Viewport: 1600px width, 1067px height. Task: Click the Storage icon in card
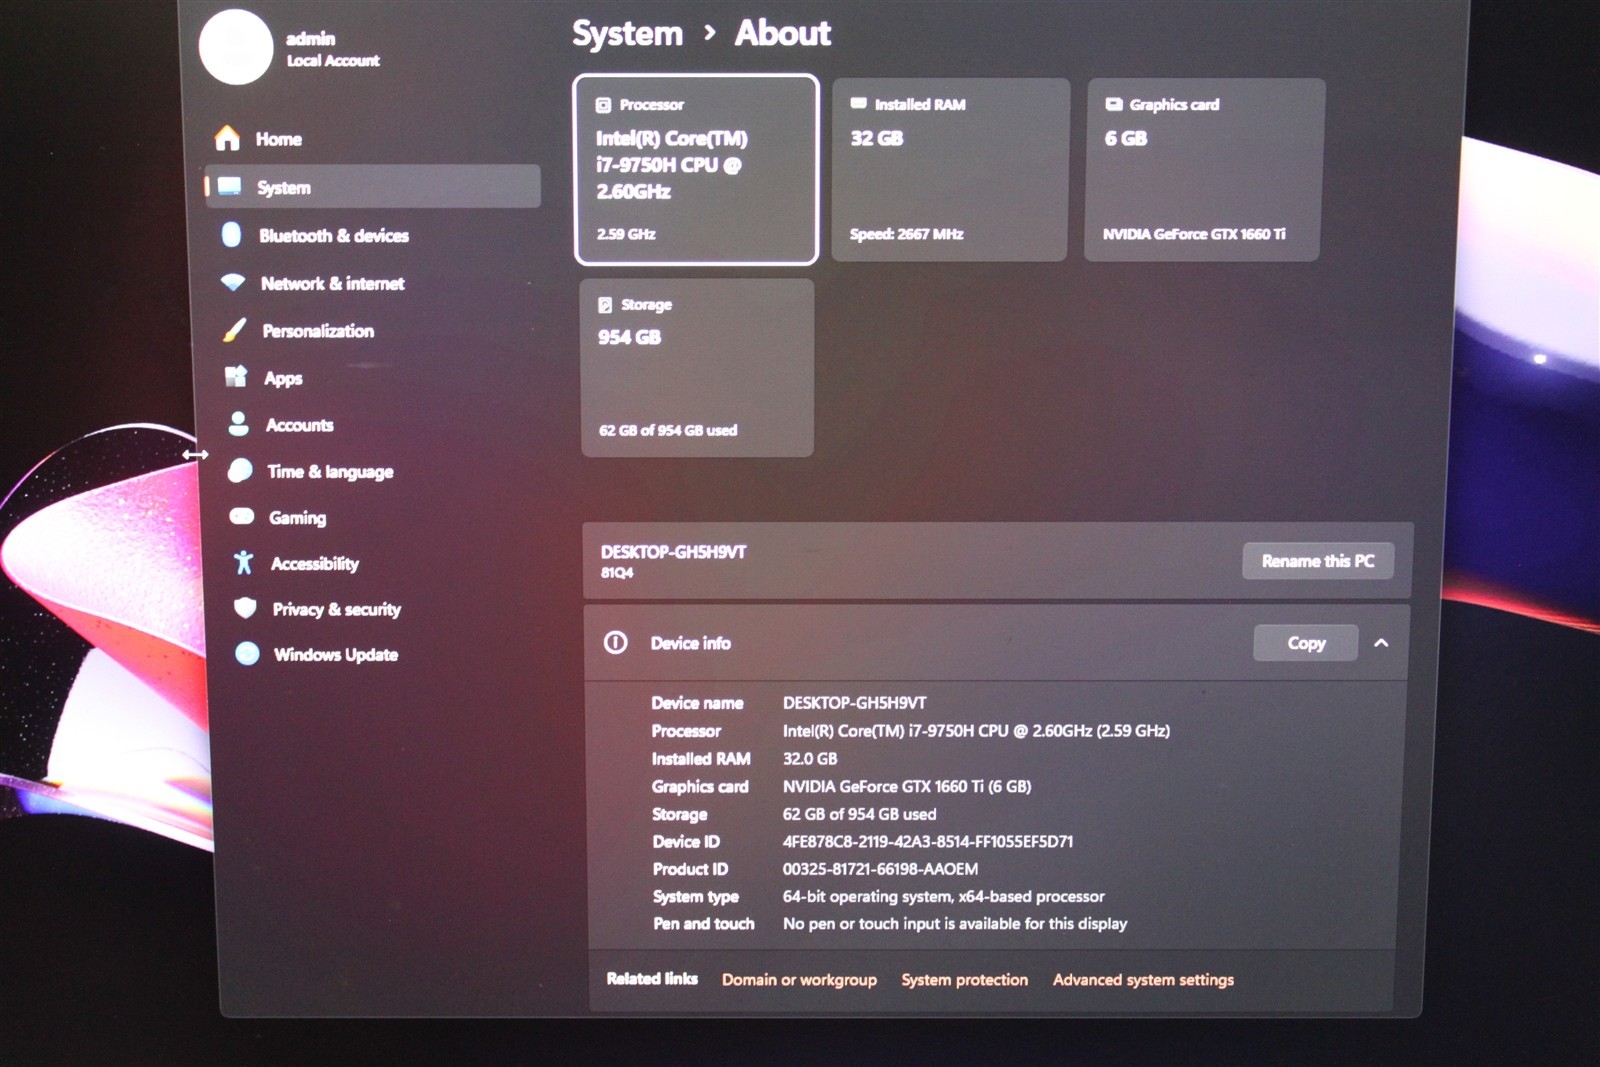pos(605,305)
